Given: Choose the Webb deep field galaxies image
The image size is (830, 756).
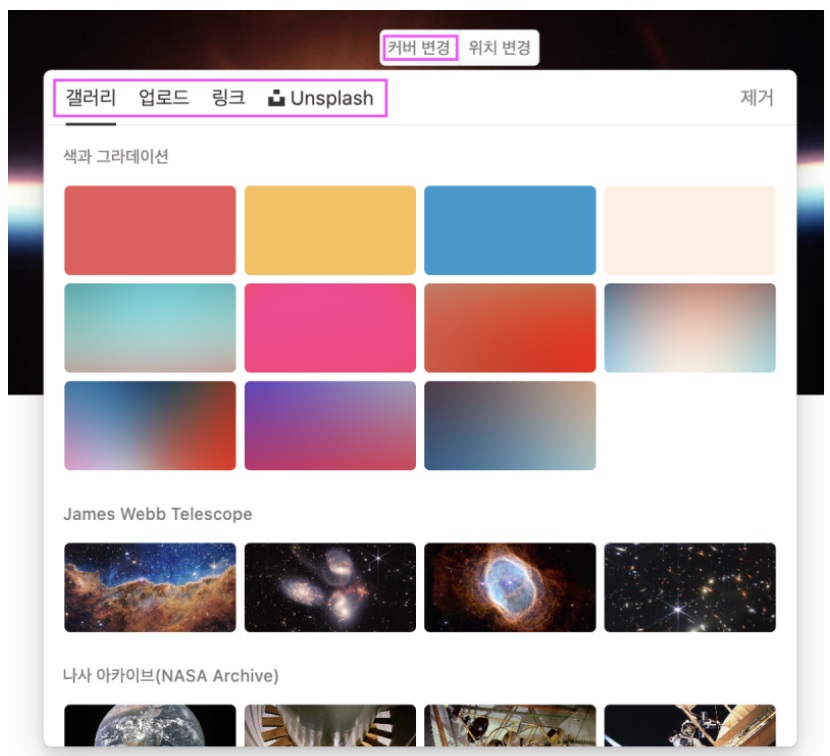Looking at the screenshot, I should [x=690, y=587].
